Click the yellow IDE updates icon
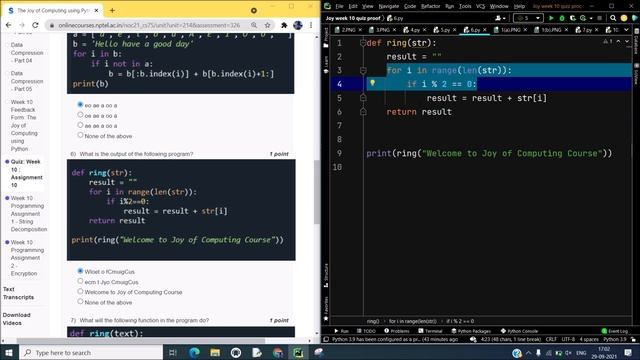Viewport: 640px width, 360px height. pos(624,18)
